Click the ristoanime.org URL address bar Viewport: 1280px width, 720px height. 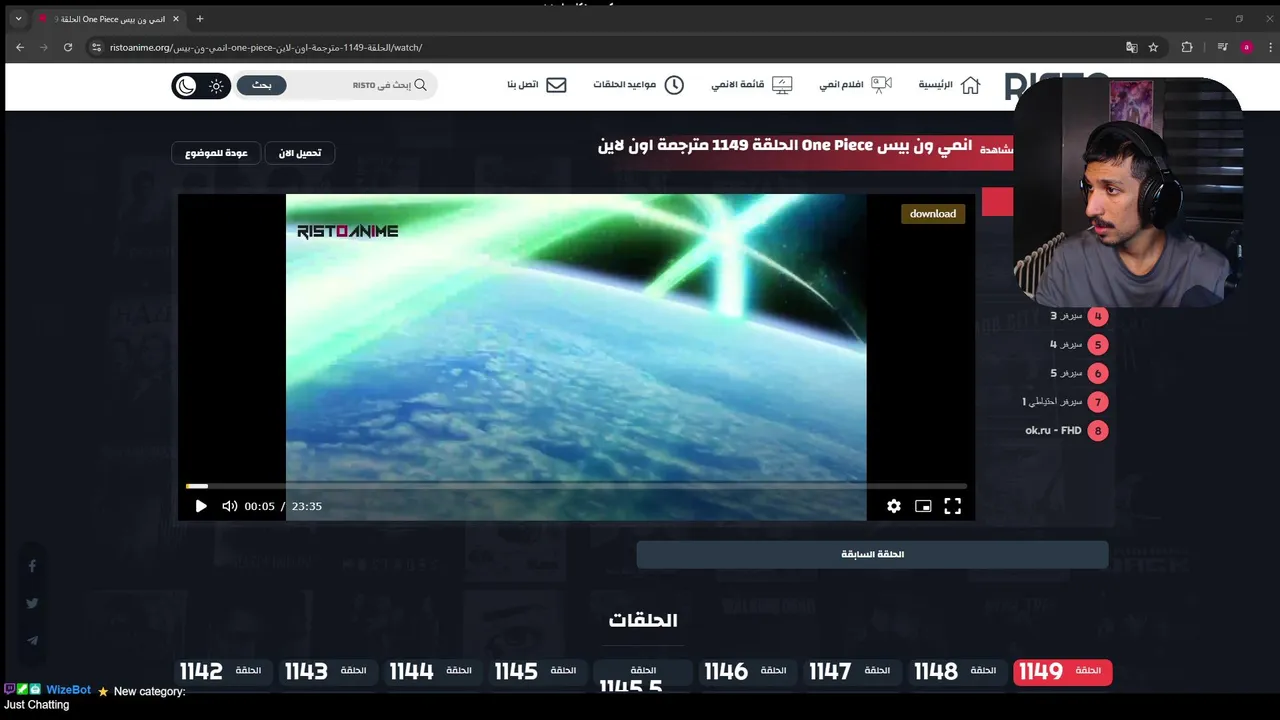[600, 47]
